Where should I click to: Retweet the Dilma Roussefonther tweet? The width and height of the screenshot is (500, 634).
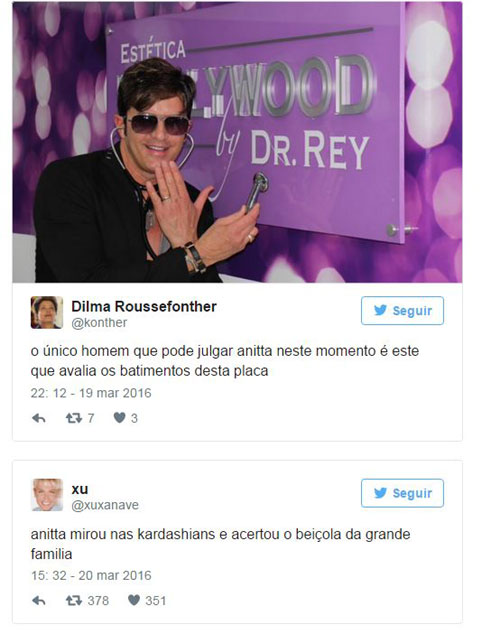tap(74, 418)
